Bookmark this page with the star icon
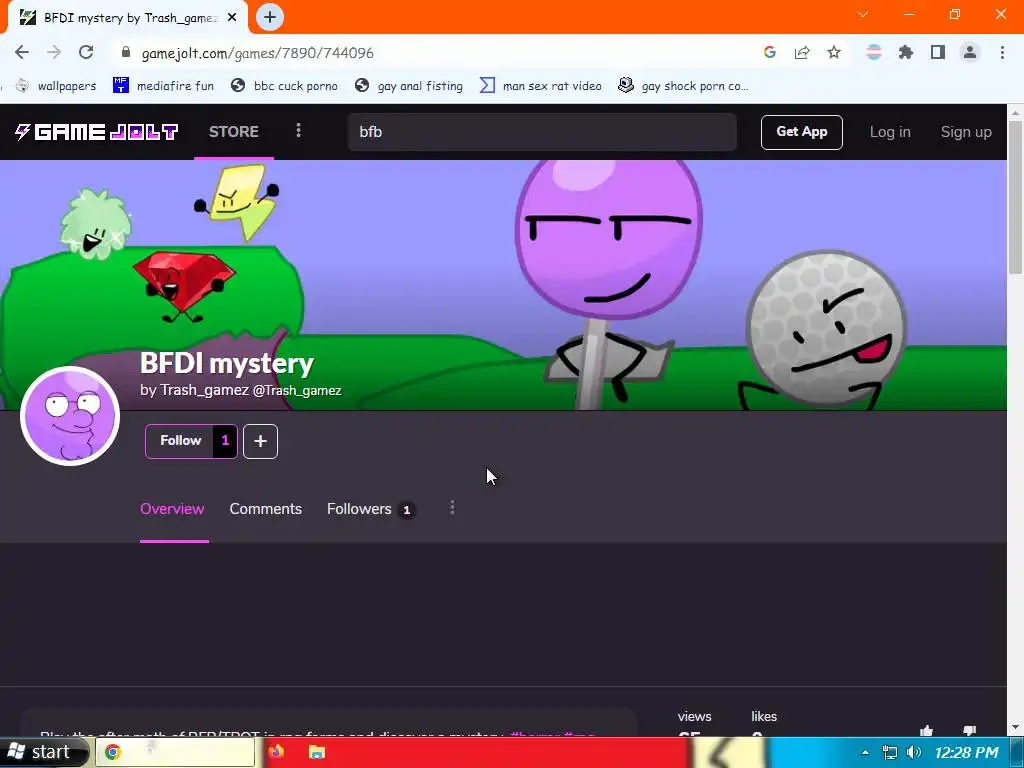Screen dimensions: 1024x768 click(x=834, y=52)
